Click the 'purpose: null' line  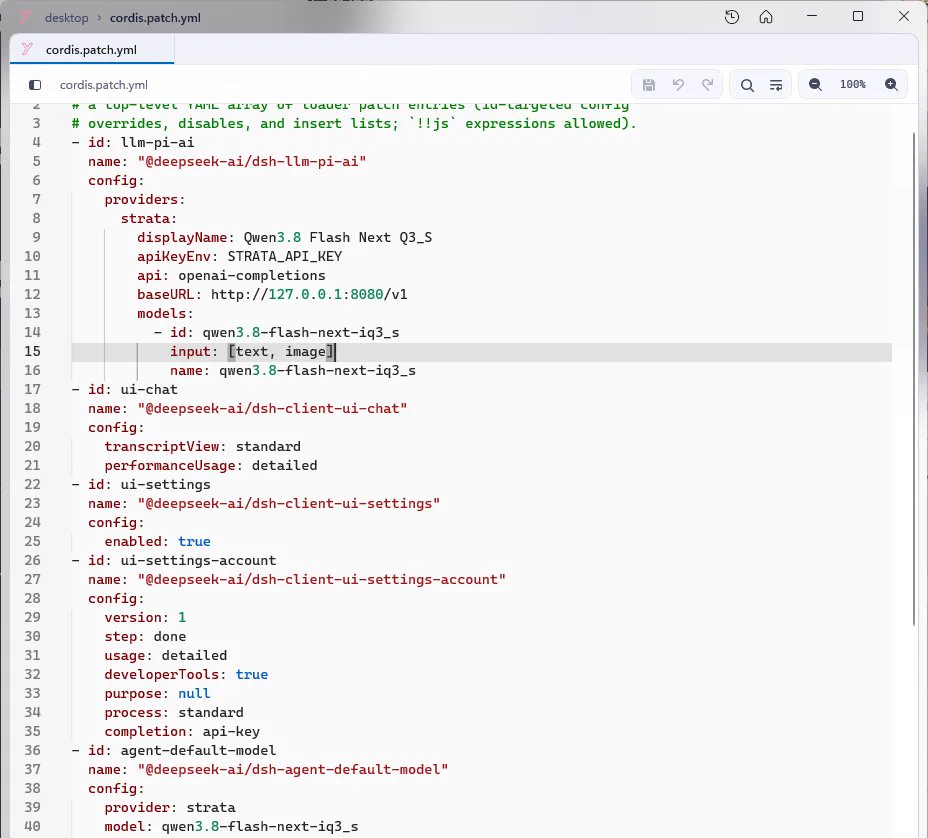(x=157, y=694)
